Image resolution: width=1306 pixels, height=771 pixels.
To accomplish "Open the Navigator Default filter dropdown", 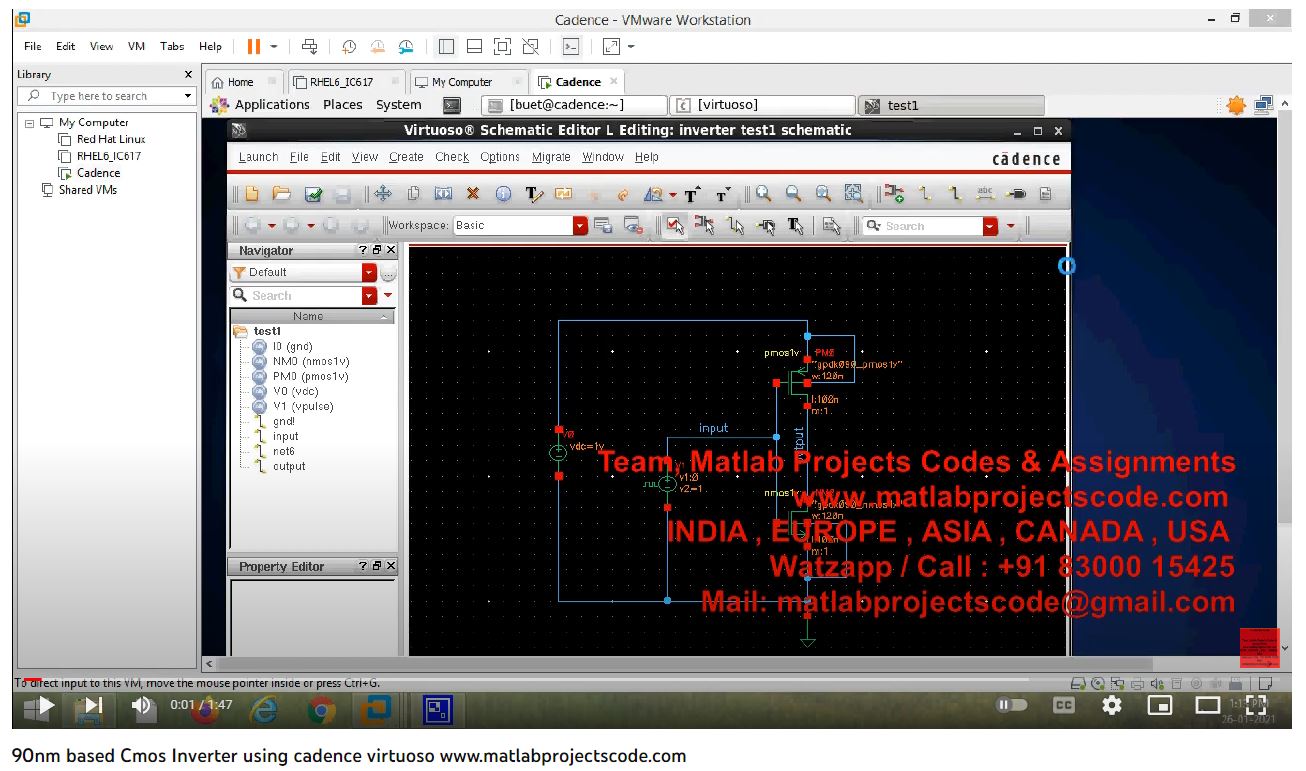I will pos(368,273).
